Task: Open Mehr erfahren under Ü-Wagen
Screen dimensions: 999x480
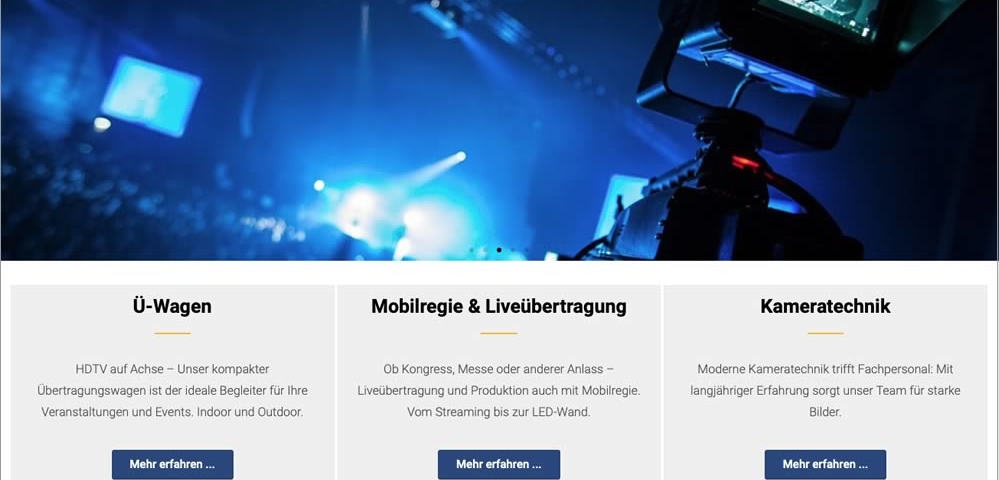Action: 173,464
